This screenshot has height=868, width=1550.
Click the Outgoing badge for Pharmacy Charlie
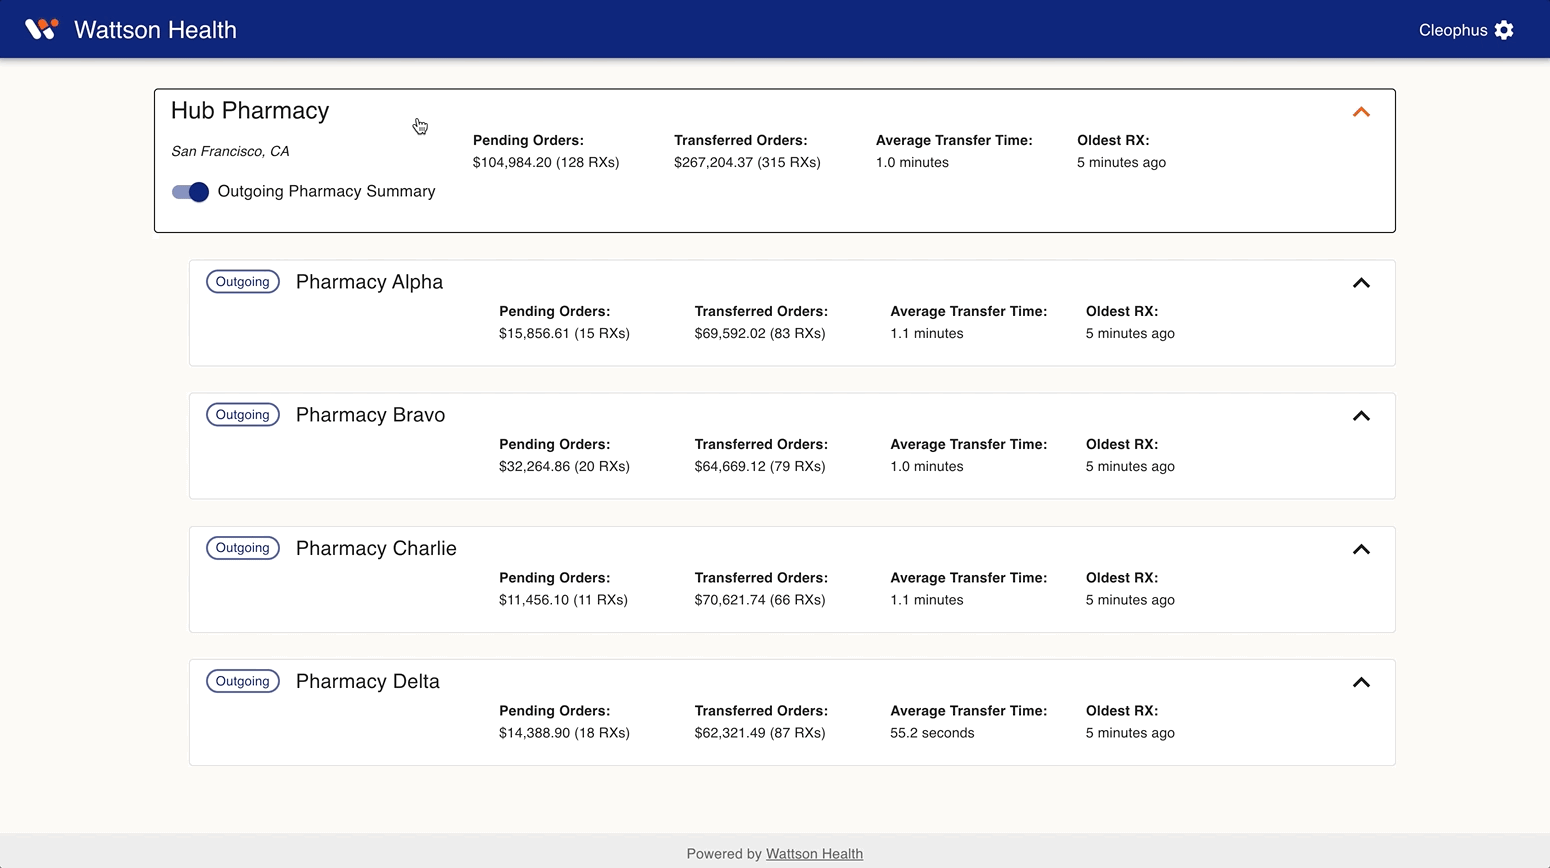tap(242, 548)
